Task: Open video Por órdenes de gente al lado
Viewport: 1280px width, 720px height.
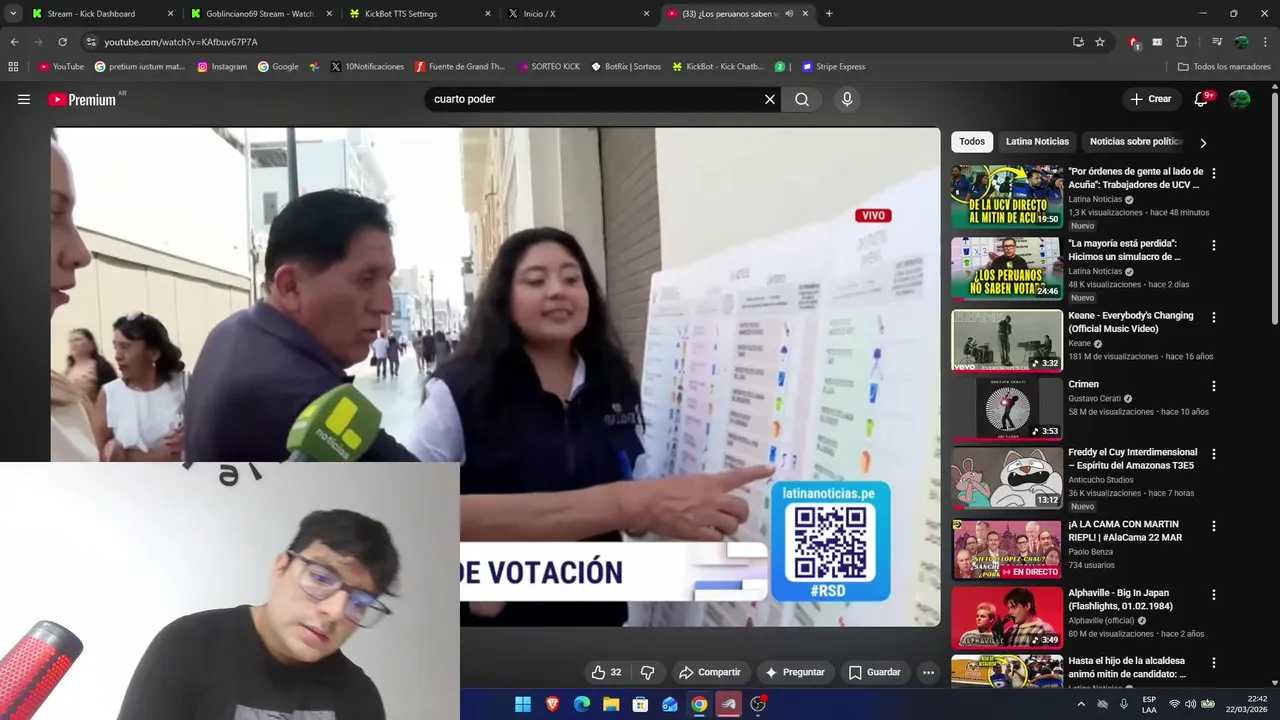Action: point(1136,178)
